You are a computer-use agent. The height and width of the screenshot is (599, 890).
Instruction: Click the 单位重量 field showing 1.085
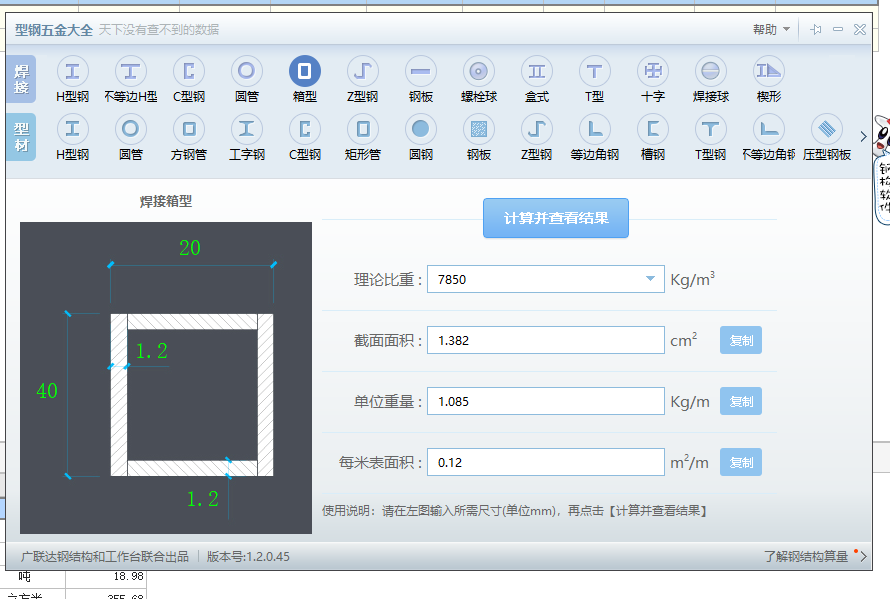(x=545, y=401)
